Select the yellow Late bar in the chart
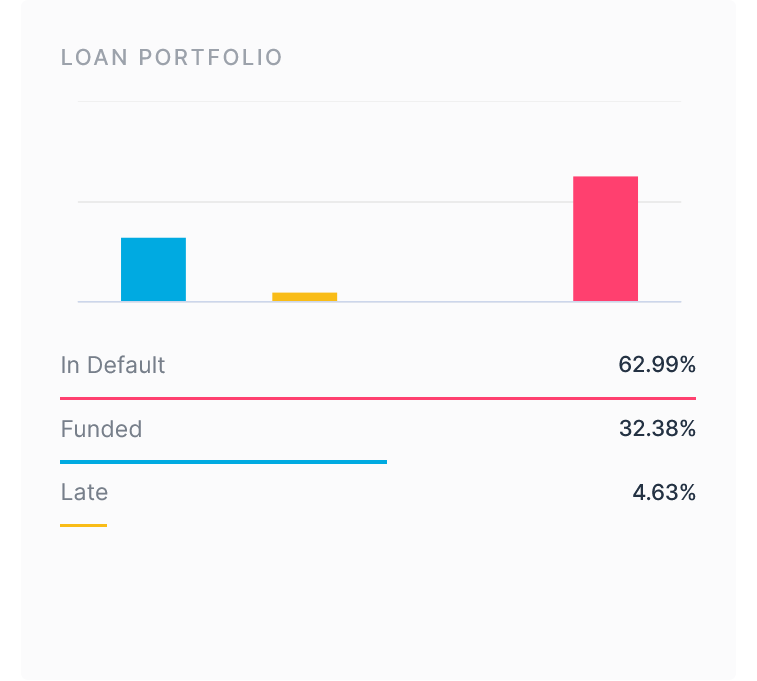The width and height of the screenshot is (757, 681). click(304, 296)
